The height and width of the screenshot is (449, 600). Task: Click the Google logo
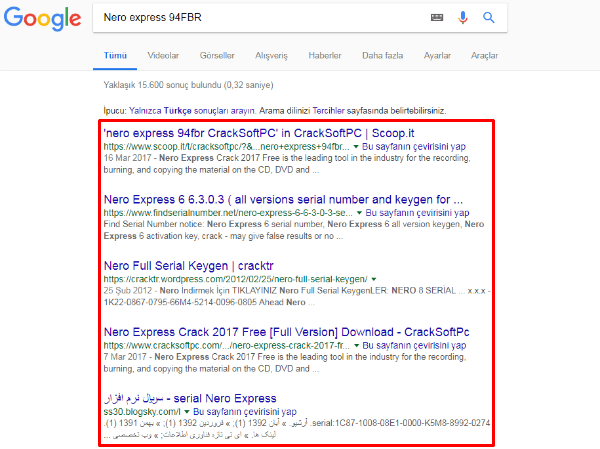pyautogui.click(x=42, y=18)
